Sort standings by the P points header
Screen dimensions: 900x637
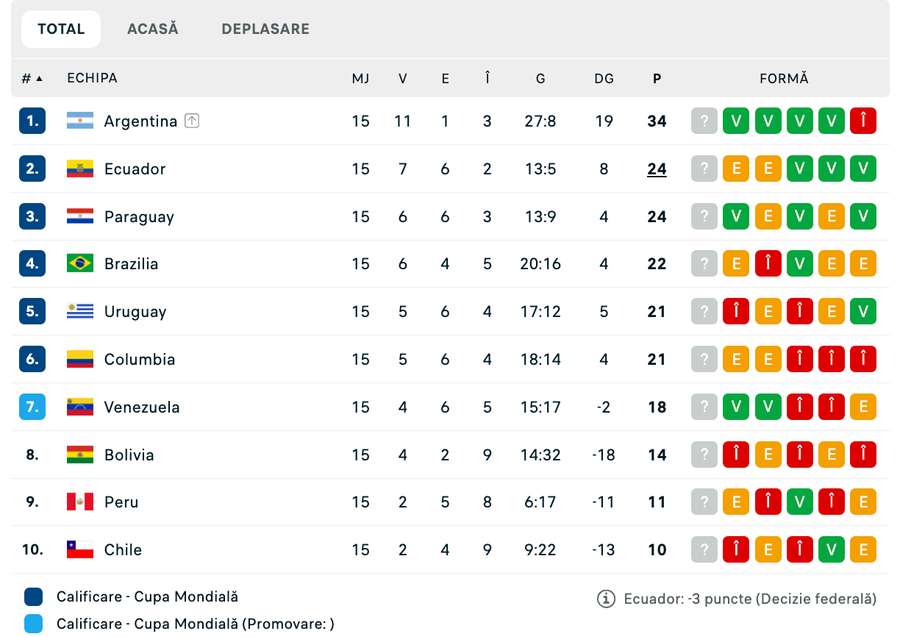coord(657,78)
